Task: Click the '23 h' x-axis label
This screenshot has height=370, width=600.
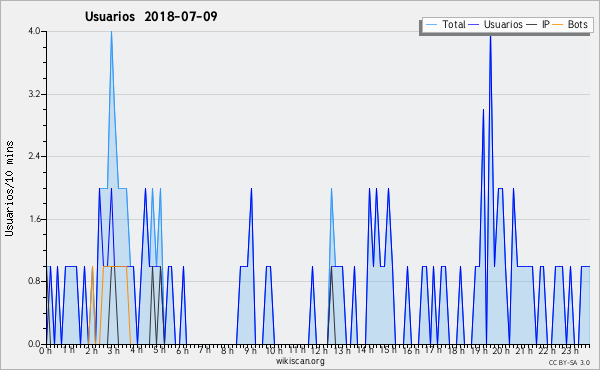Action: pos(570,350)
